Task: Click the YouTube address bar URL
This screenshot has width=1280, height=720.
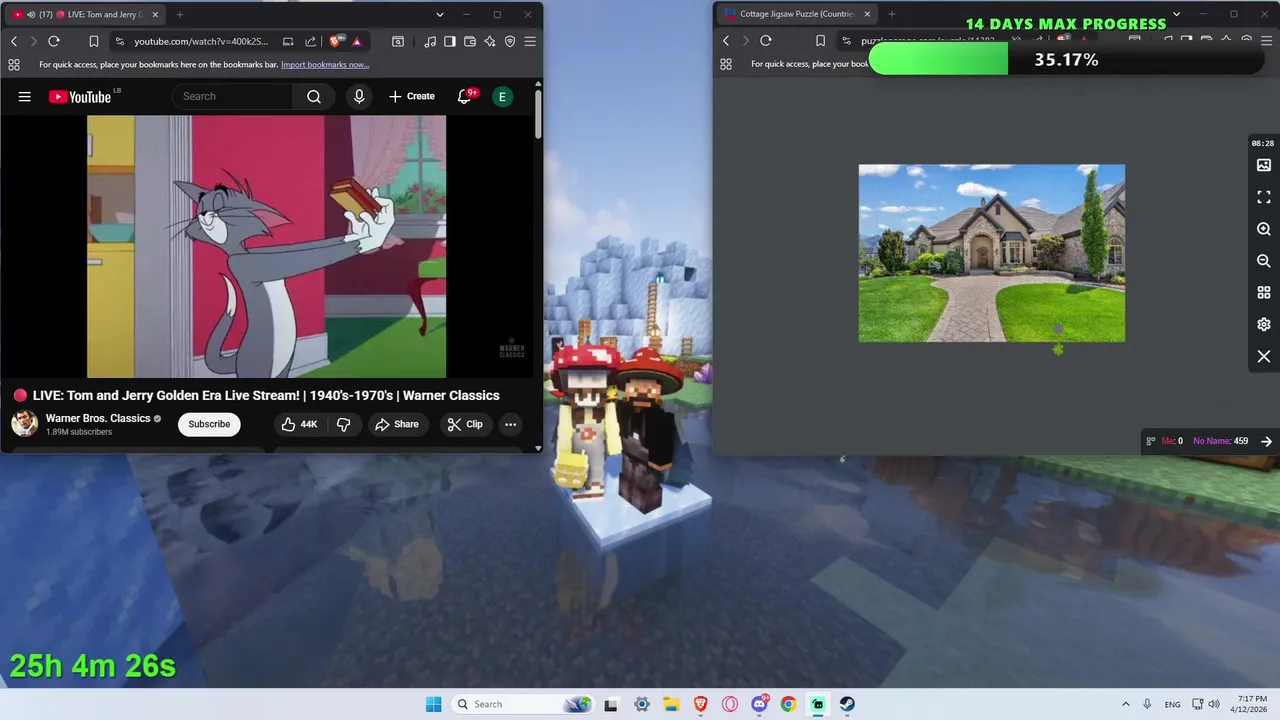Action: coord(201,41)
